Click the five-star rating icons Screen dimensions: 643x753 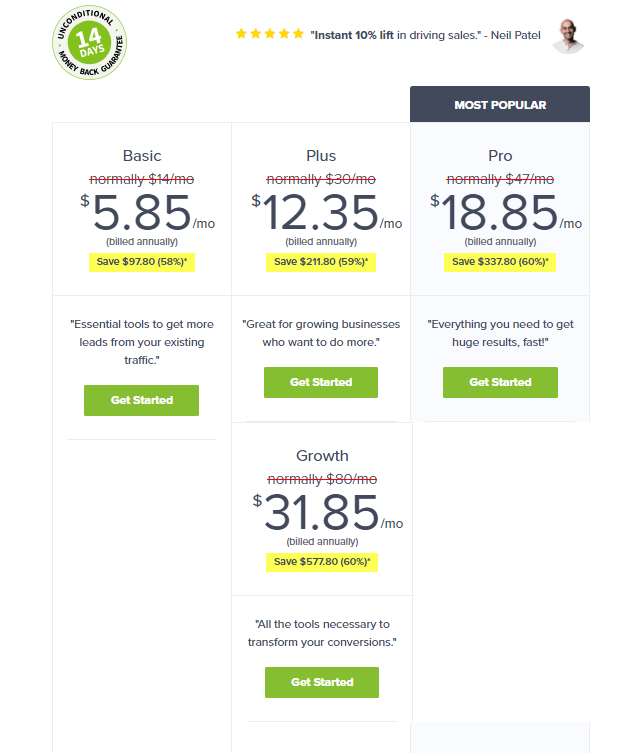pos(269,34)
